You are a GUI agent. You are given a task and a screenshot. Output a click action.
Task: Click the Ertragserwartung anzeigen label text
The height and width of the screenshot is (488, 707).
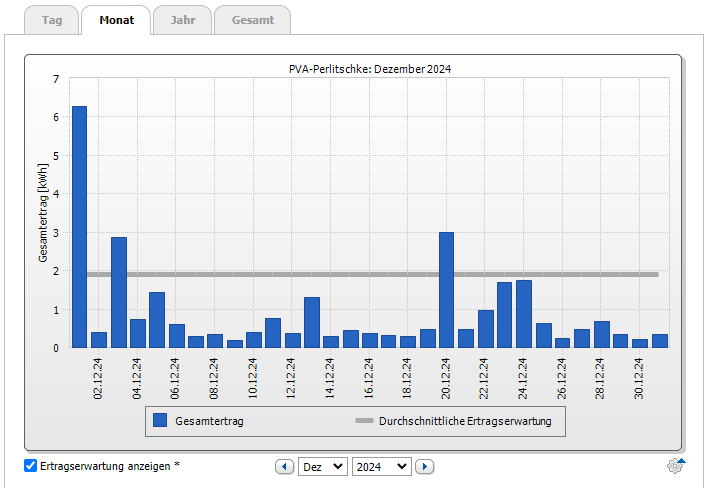point(106,466)
